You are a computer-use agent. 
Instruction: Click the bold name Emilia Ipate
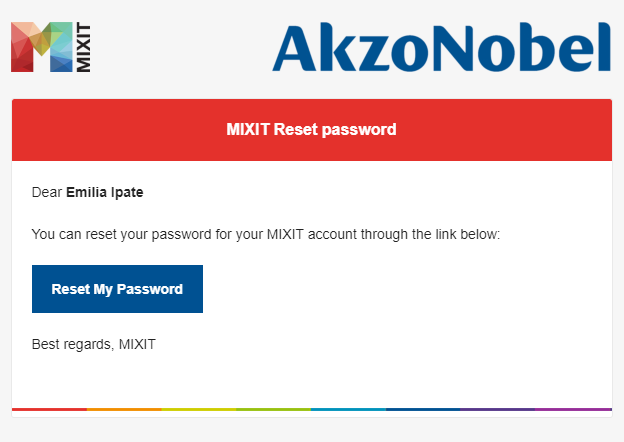click(x=105, y=192)
